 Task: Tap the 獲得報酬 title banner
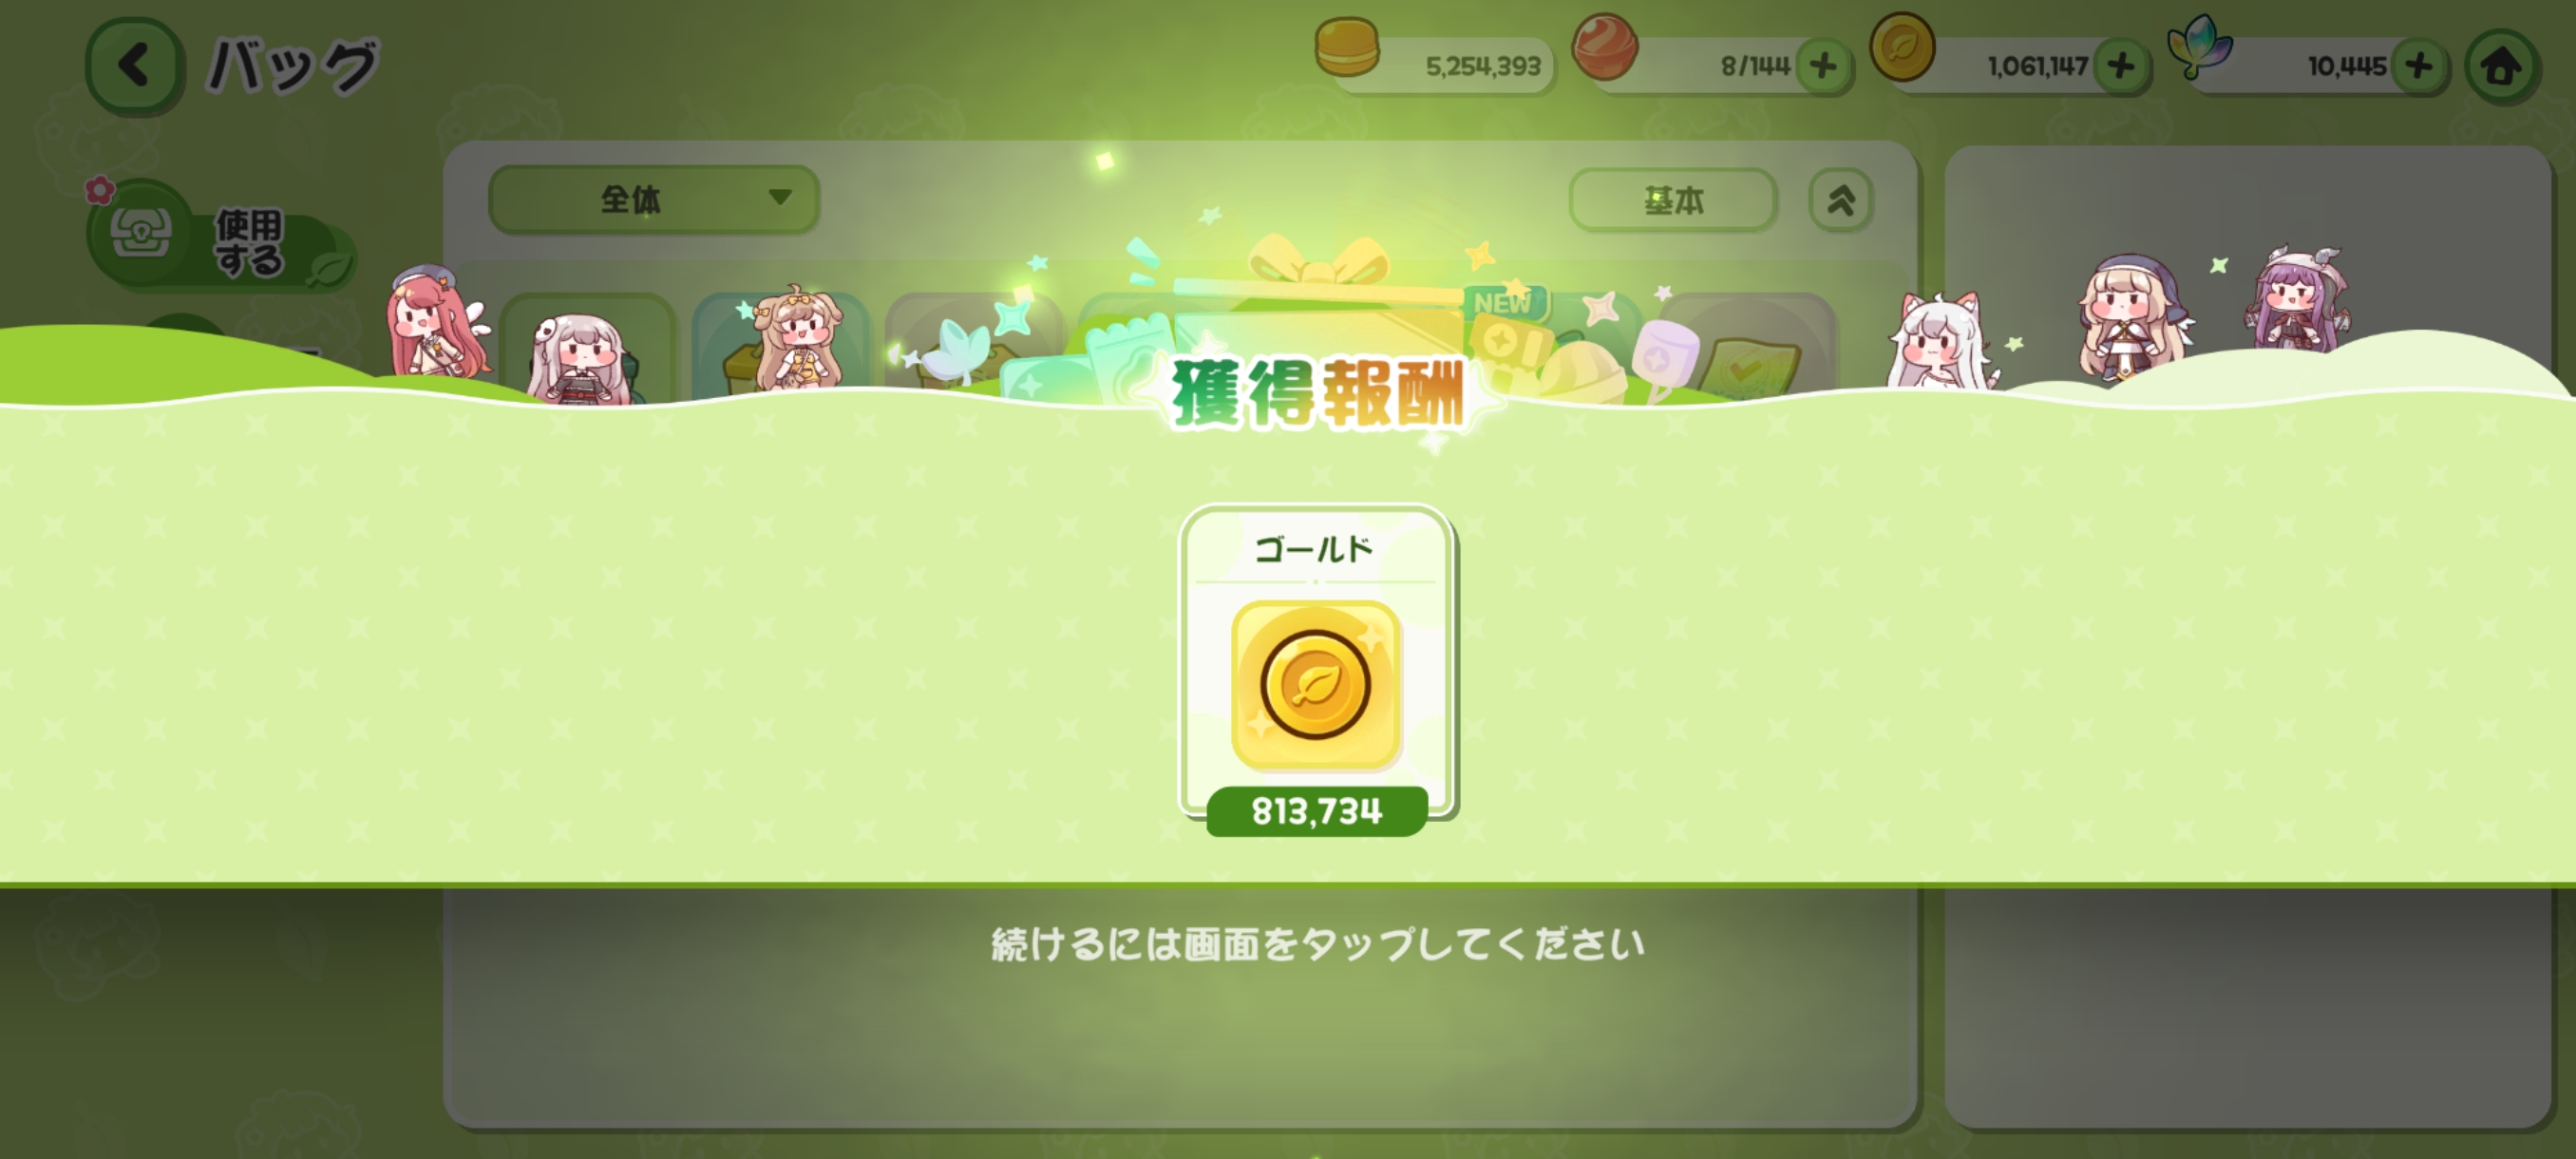click(x=1317, y=393)
